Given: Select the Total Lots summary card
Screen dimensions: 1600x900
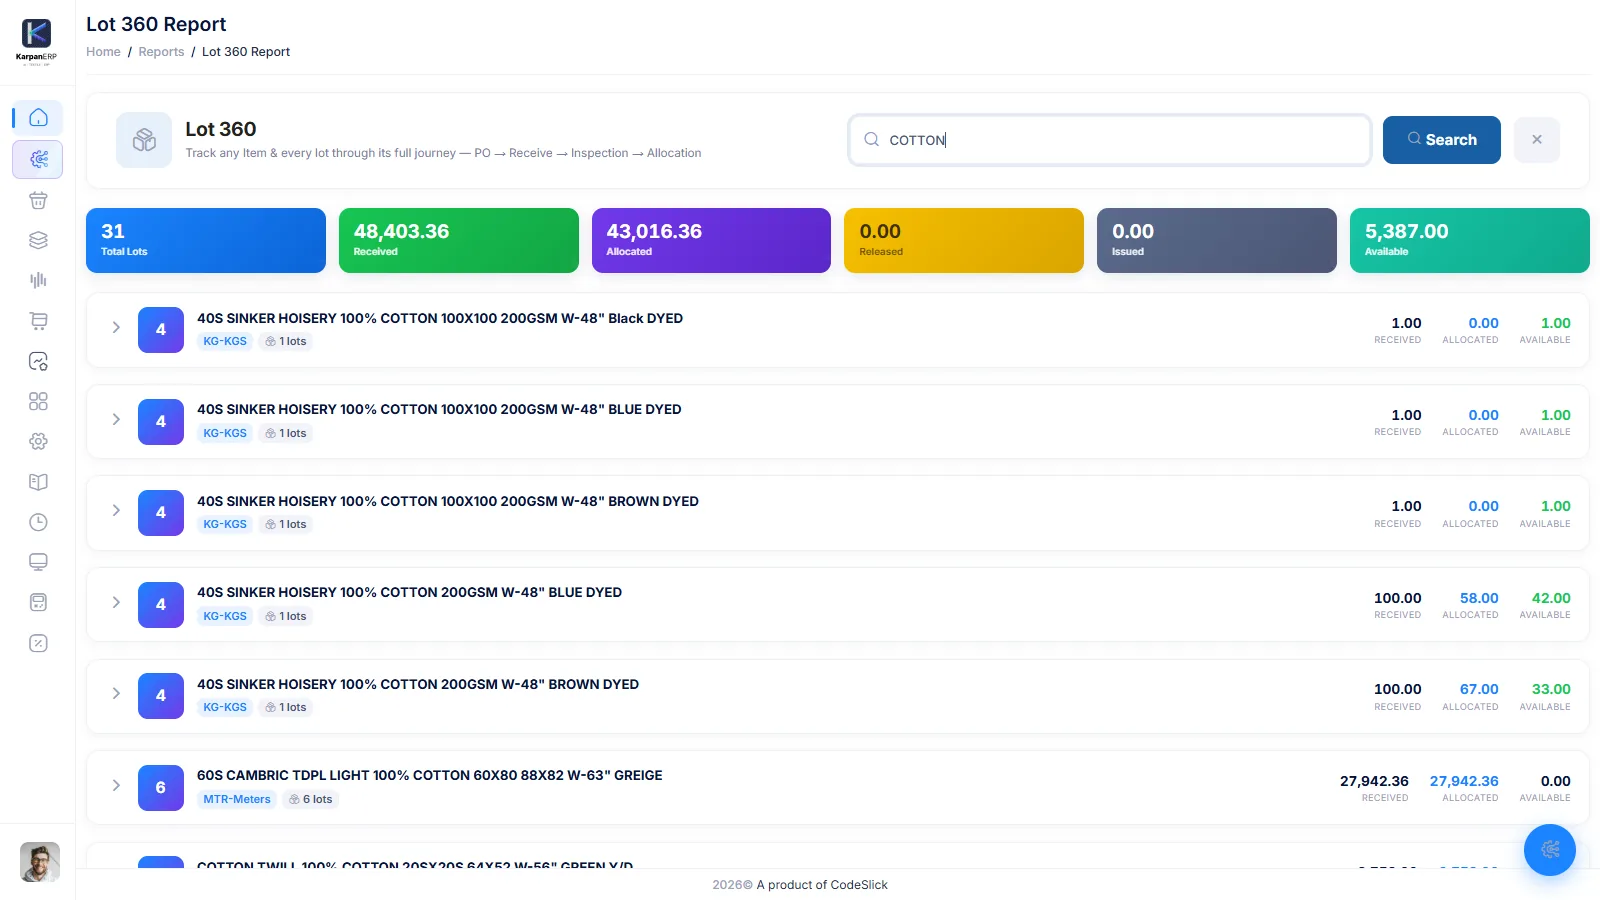Looking at the screenshot, I should point(206,241).
